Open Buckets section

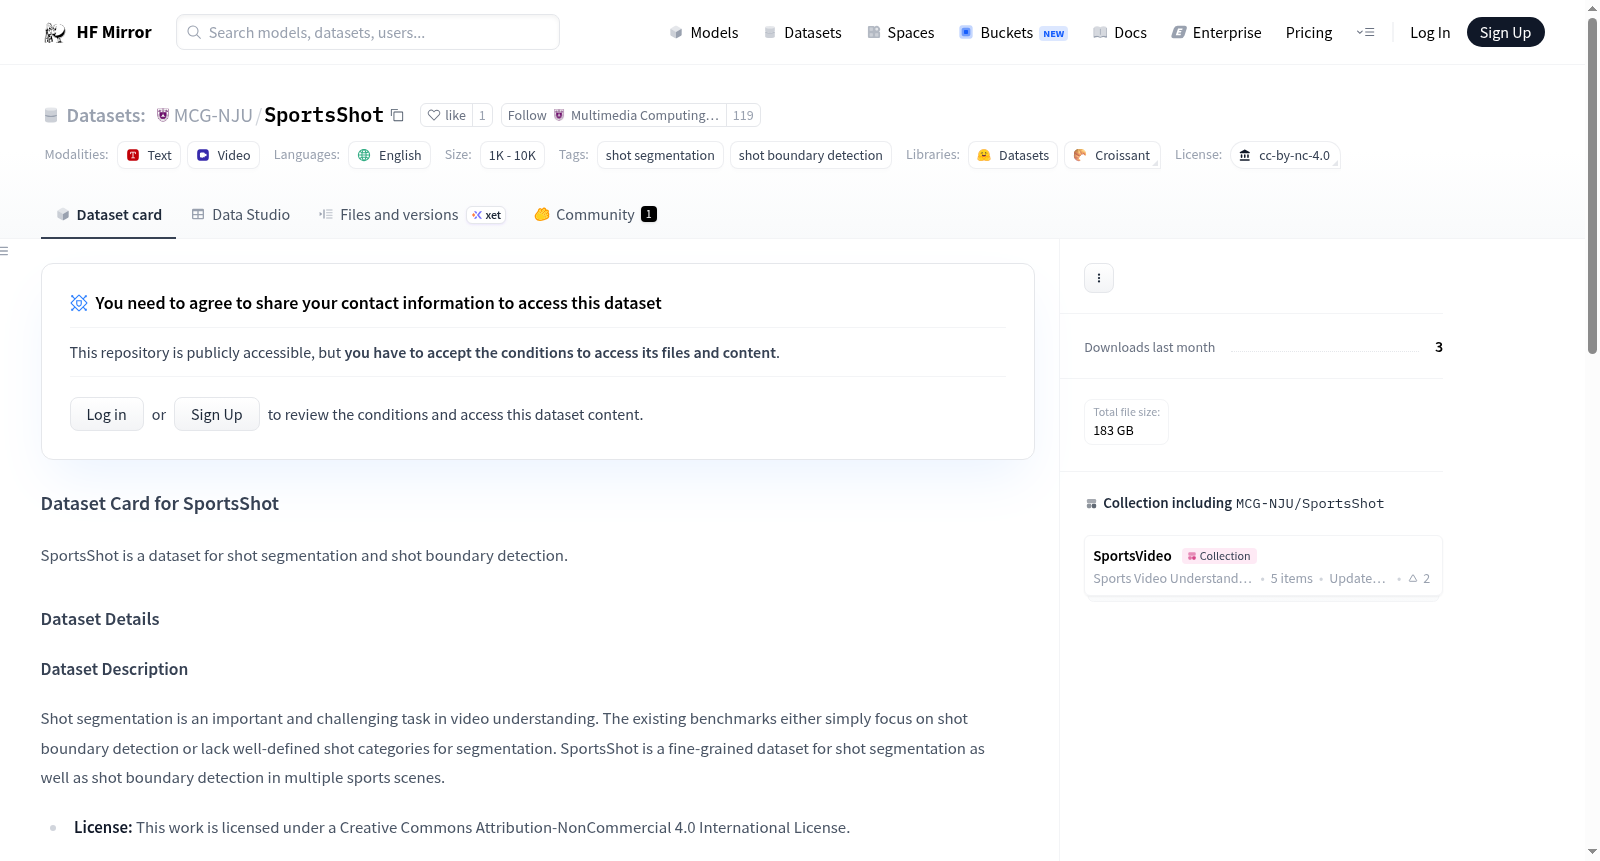pyautogui.click(x=1013, y=32)
